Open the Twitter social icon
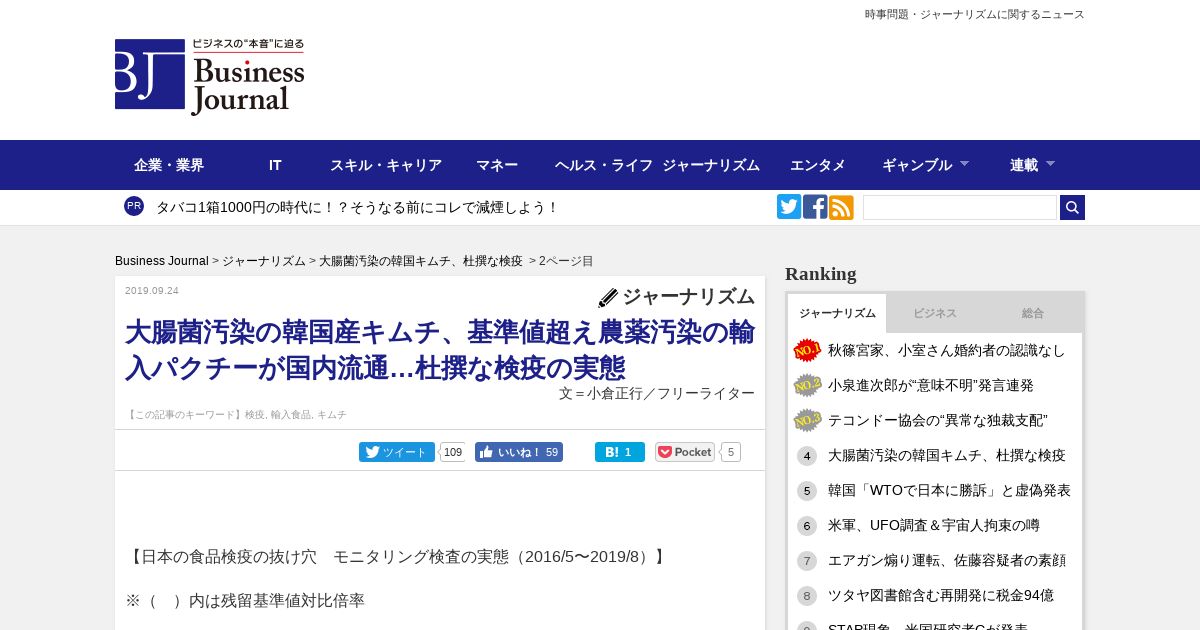 789,207
